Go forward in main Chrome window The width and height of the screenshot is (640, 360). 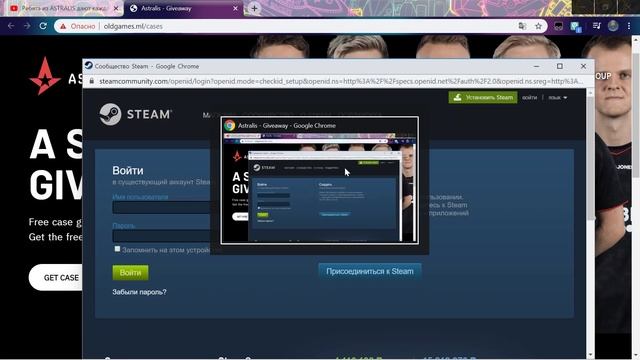pyautogui.click(x=27, y=26)
